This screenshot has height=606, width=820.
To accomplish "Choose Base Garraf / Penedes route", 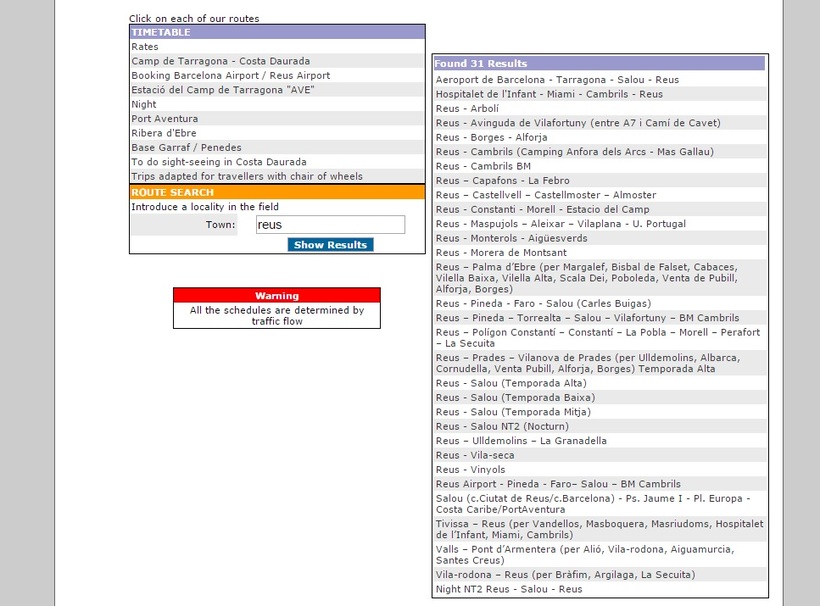I will click(x=186, y=147).
